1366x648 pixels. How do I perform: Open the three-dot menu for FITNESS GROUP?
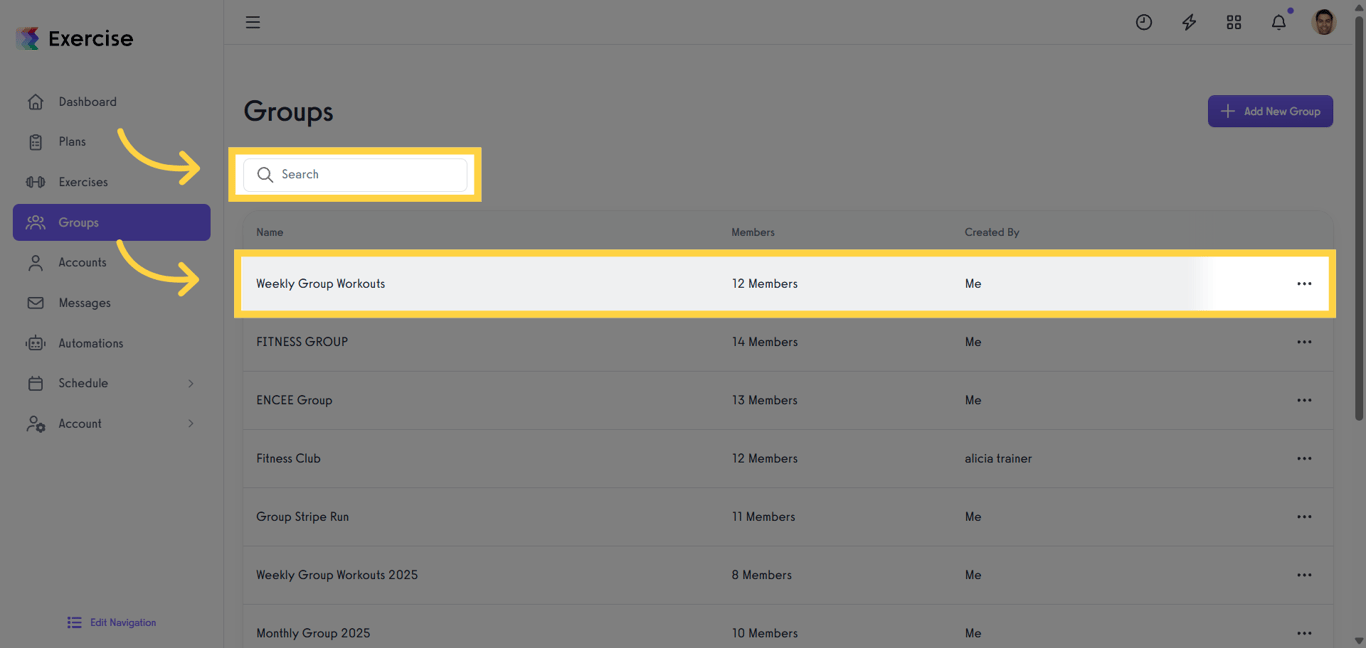(1304, 341)
